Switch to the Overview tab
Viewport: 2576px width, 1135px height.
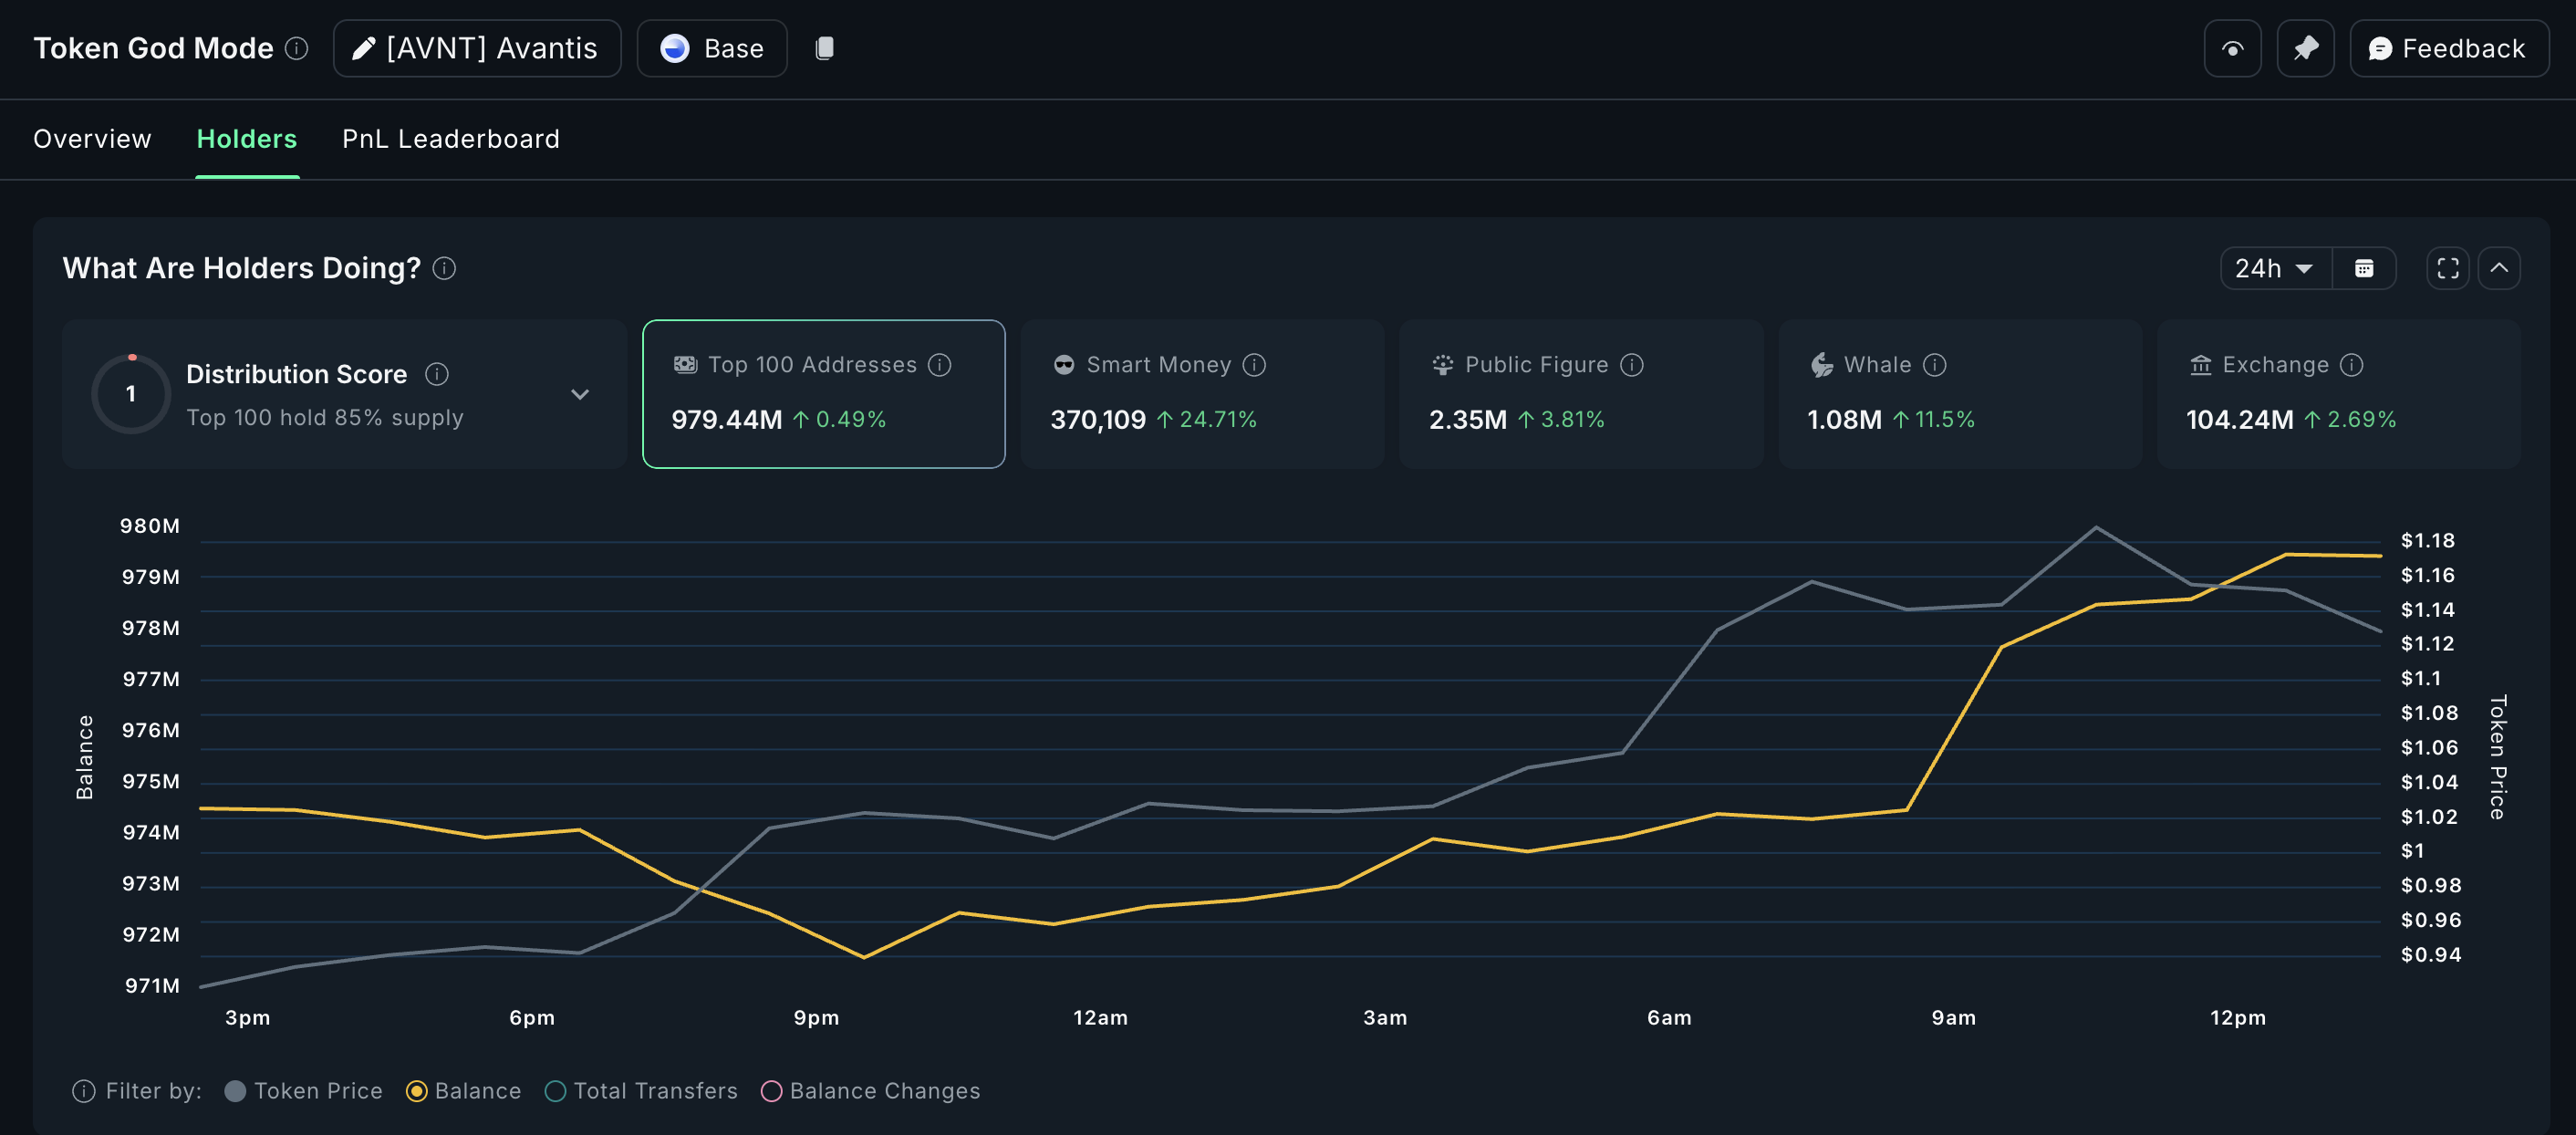(92, 138)
